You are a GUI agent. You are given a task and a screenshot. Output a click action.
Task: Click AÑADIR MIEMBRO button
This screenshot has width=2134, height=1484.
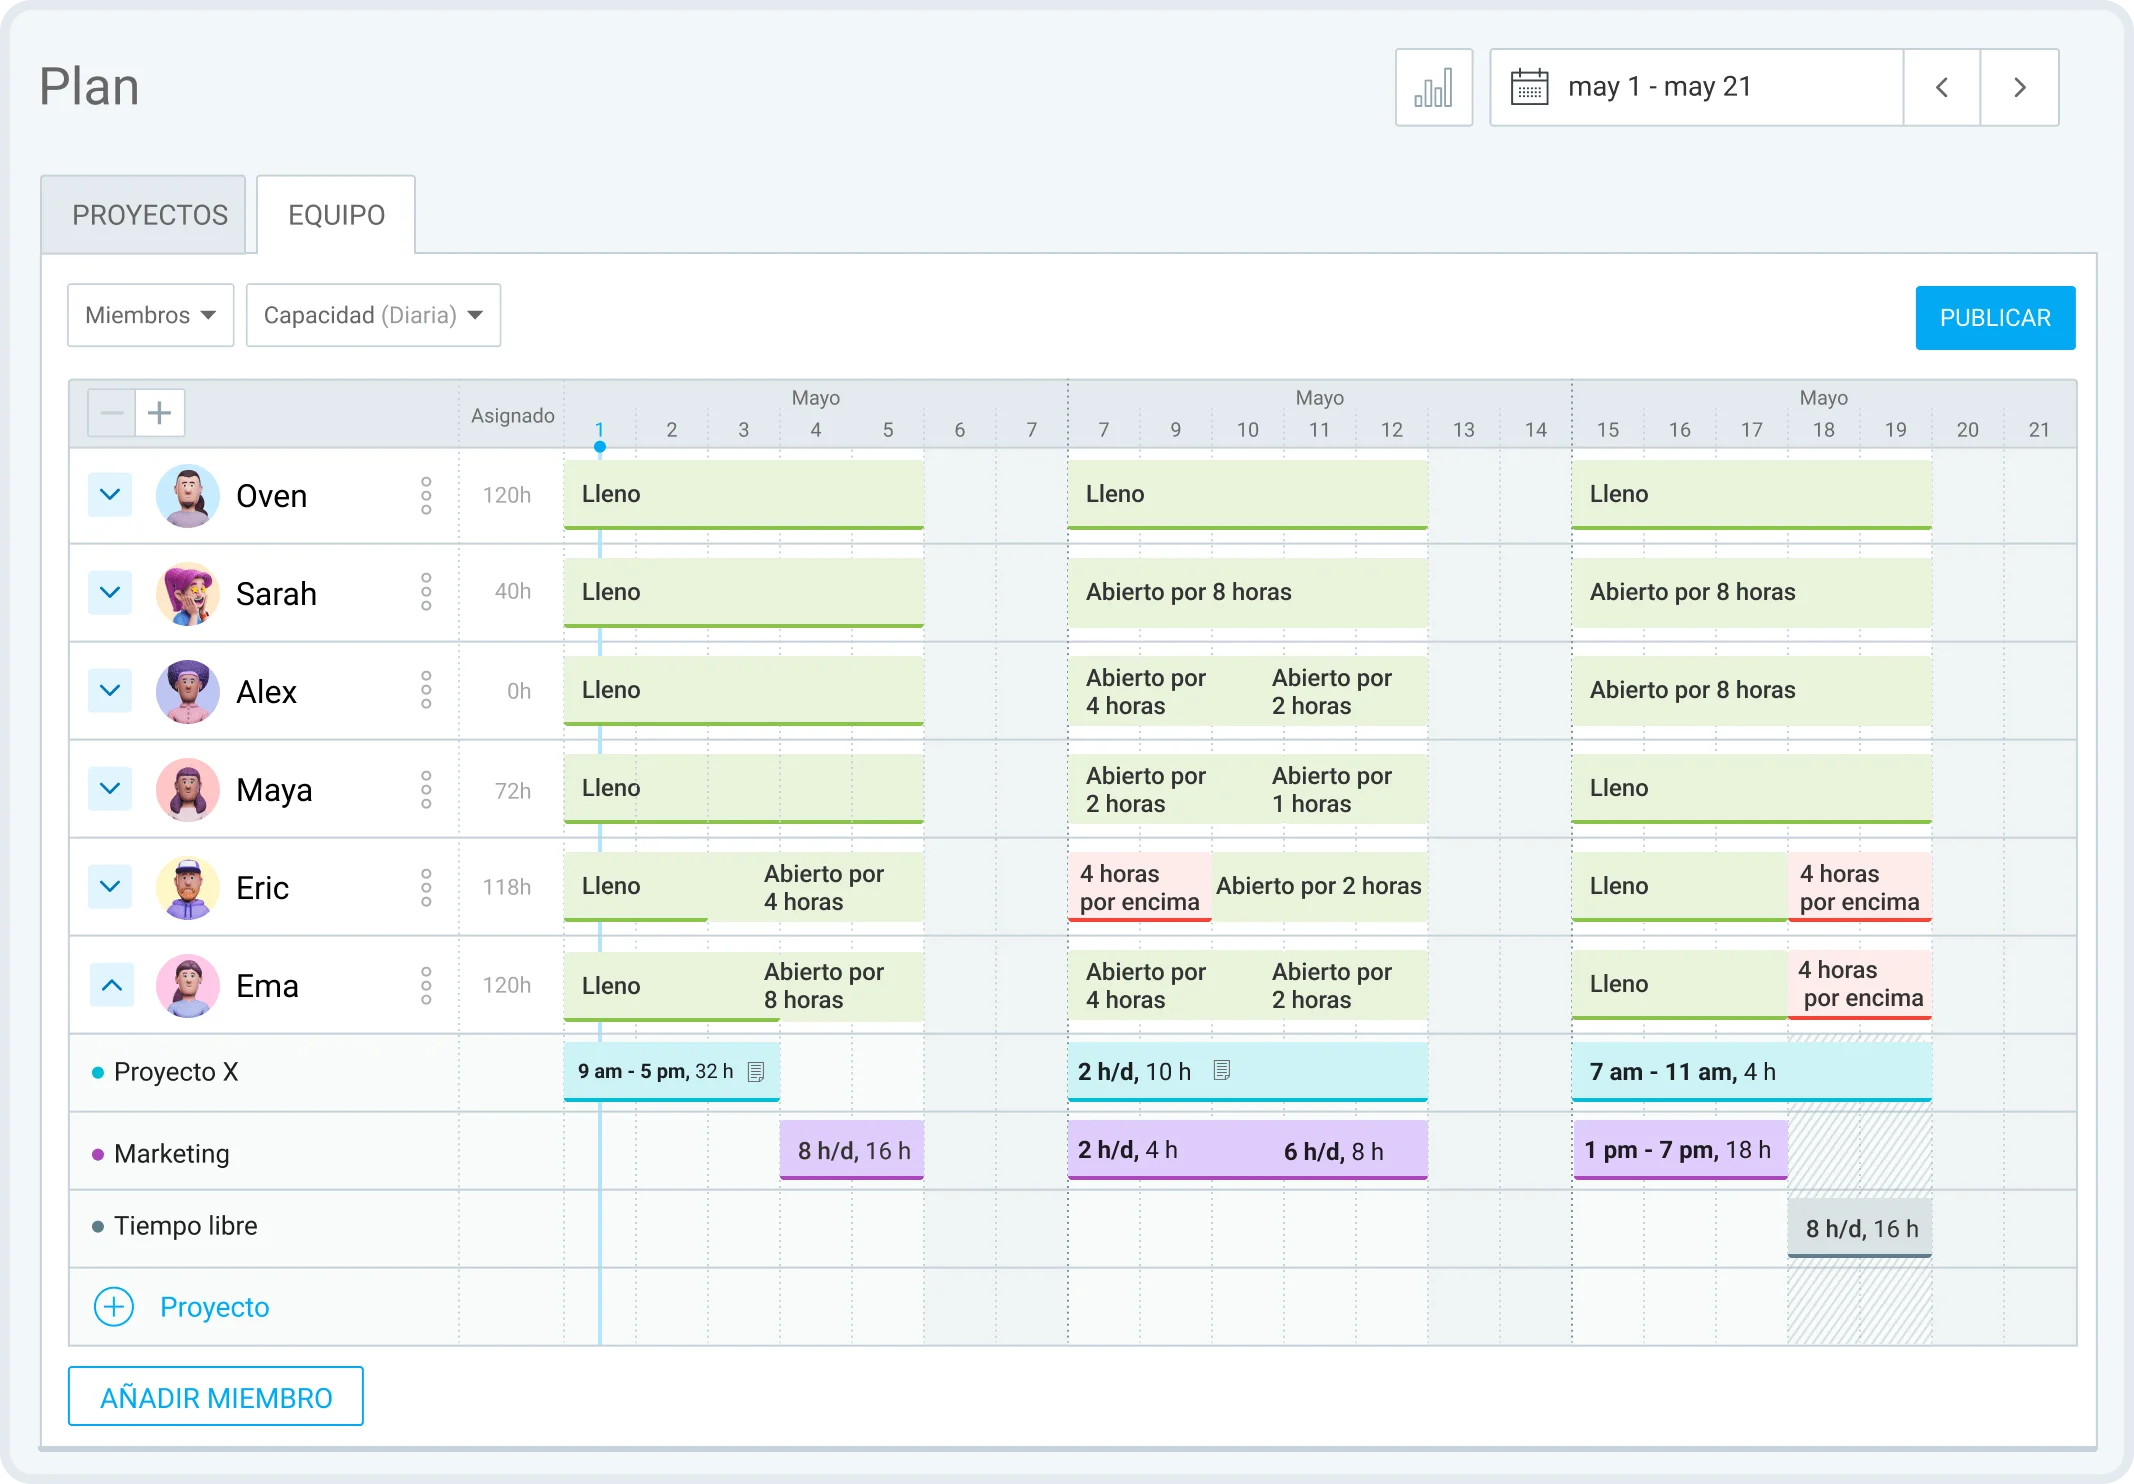(x=216, y=1396)
